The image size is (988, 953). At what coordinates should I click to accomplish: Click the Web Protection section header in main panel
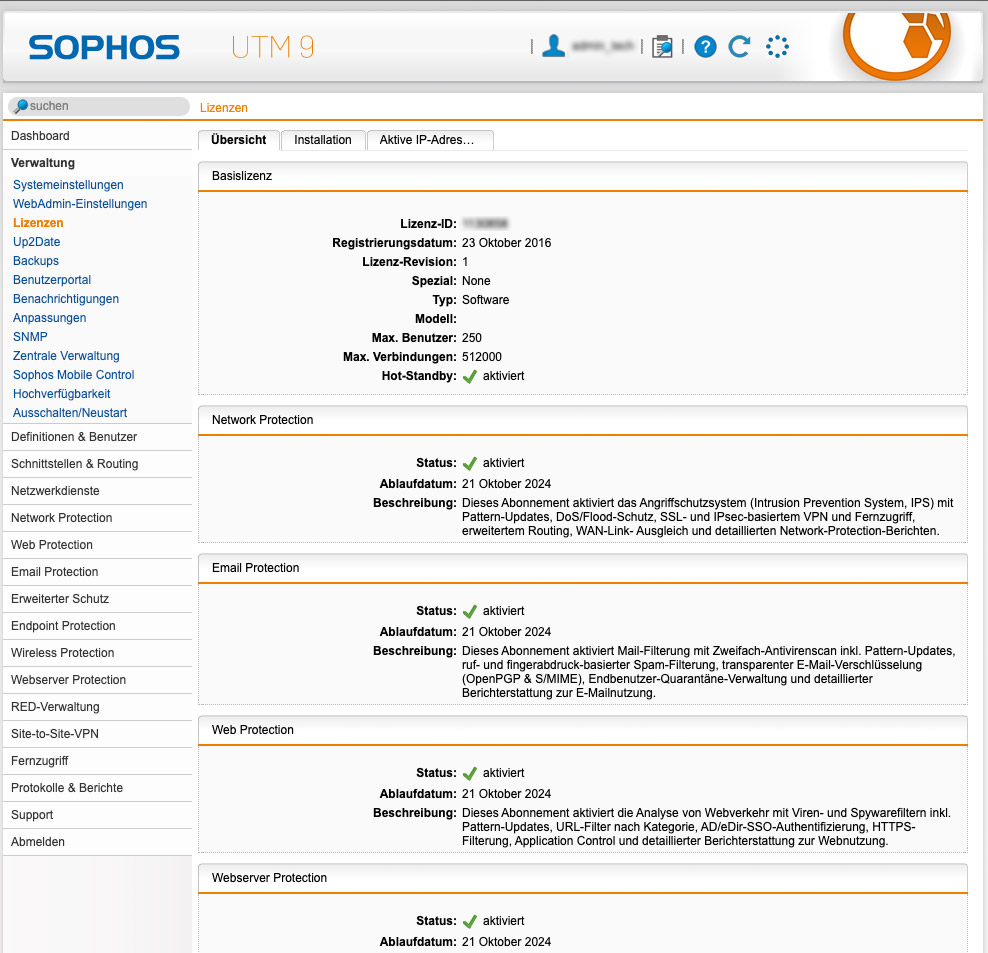click(583, 731)
